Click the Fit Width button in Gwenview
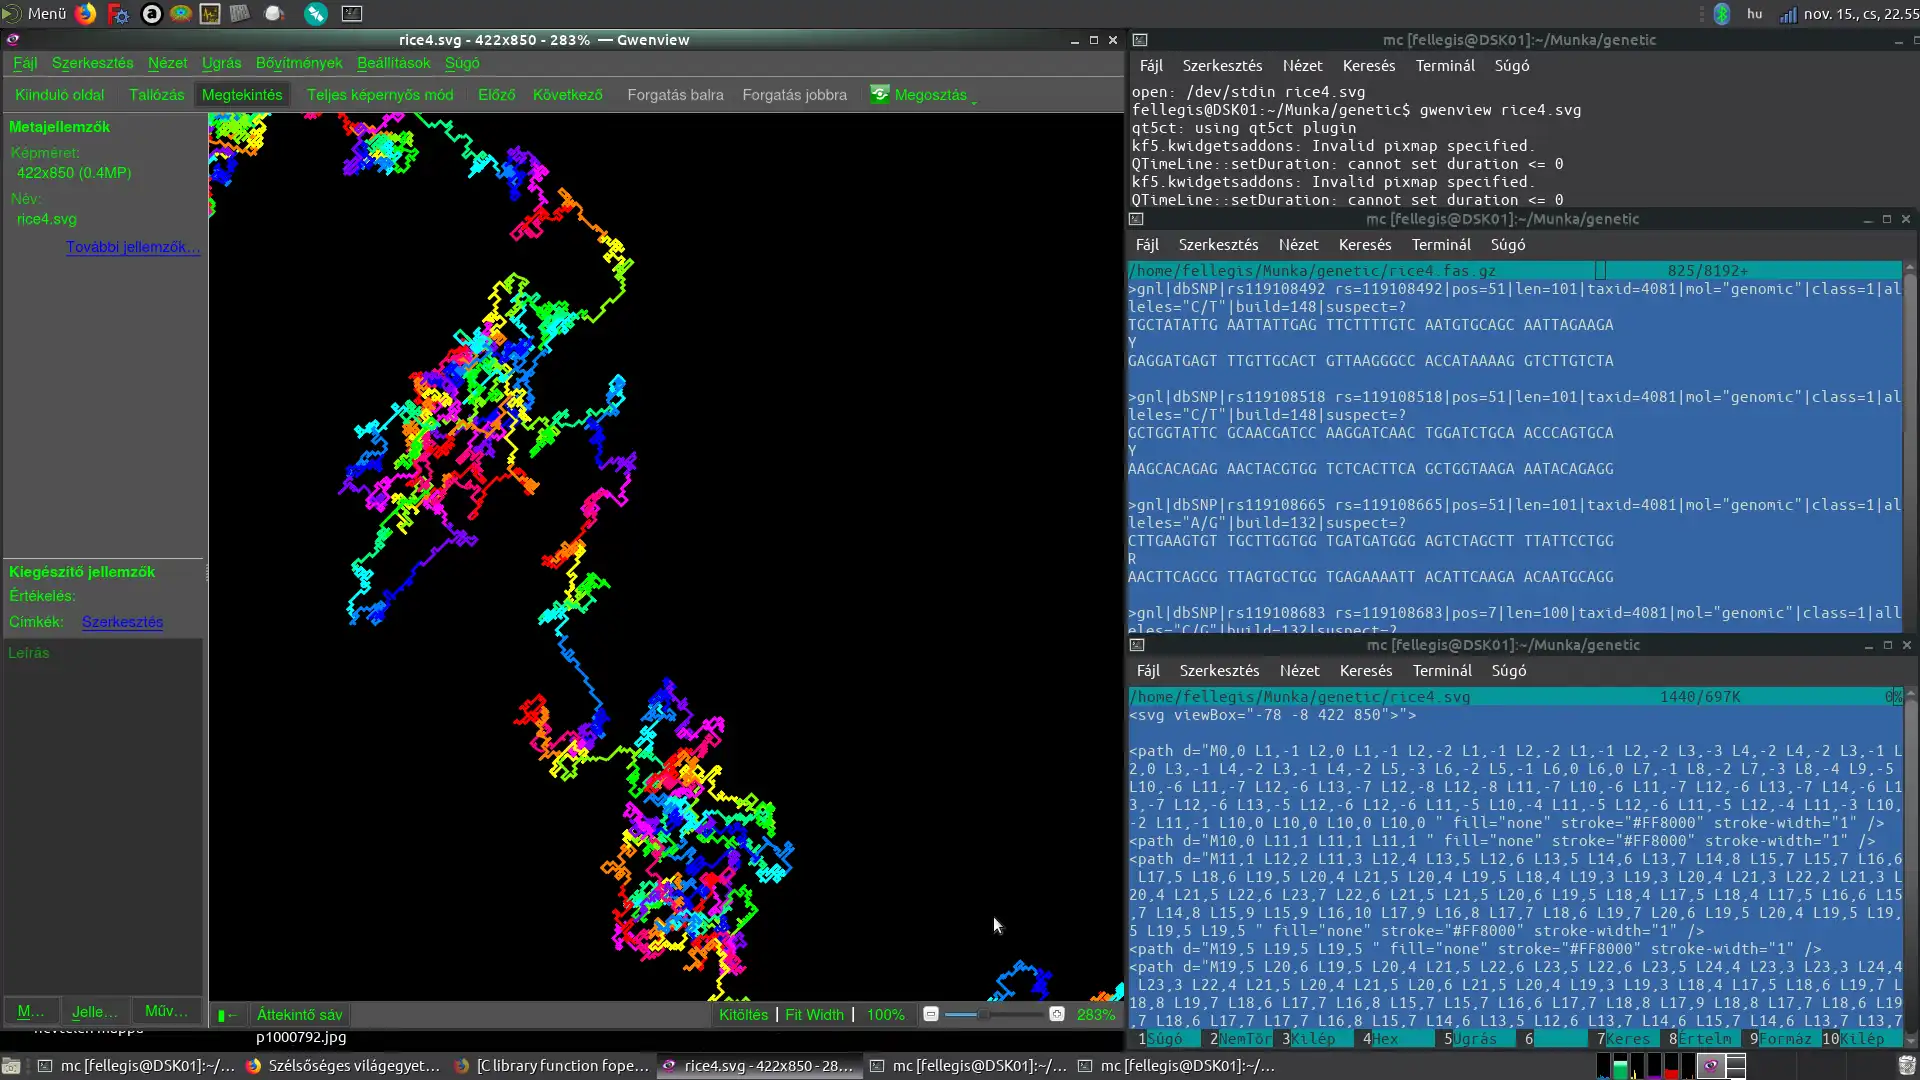 pyautogui.click(x=814, y=1014)
